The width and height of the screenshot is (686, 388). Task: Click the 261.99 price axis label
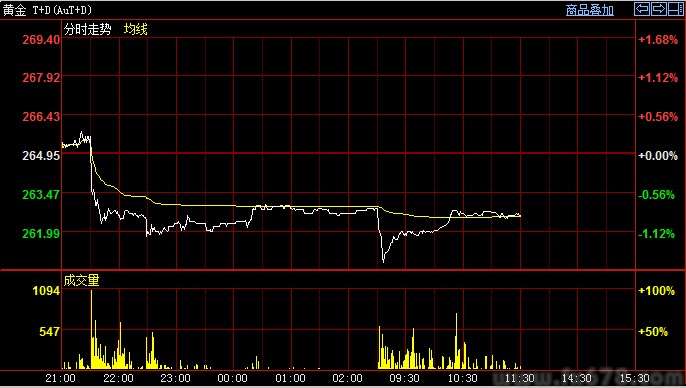pos(41,233)
